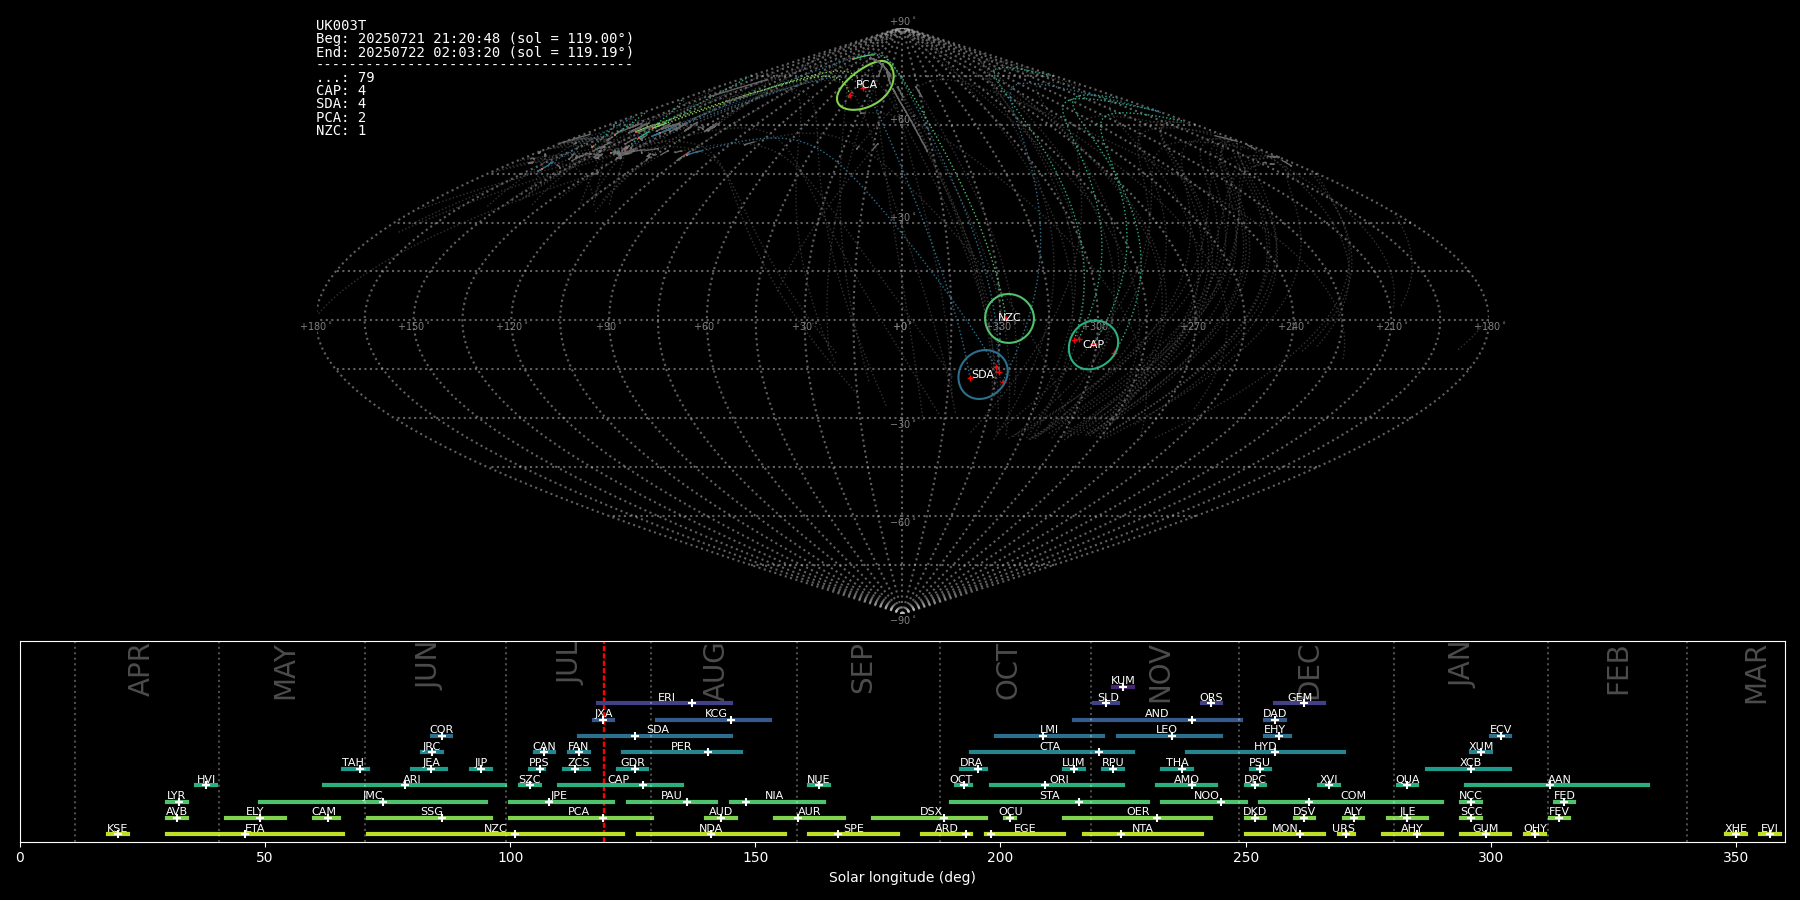
Task: Click the XUM shower bar on timeline
Action: 1481,752
